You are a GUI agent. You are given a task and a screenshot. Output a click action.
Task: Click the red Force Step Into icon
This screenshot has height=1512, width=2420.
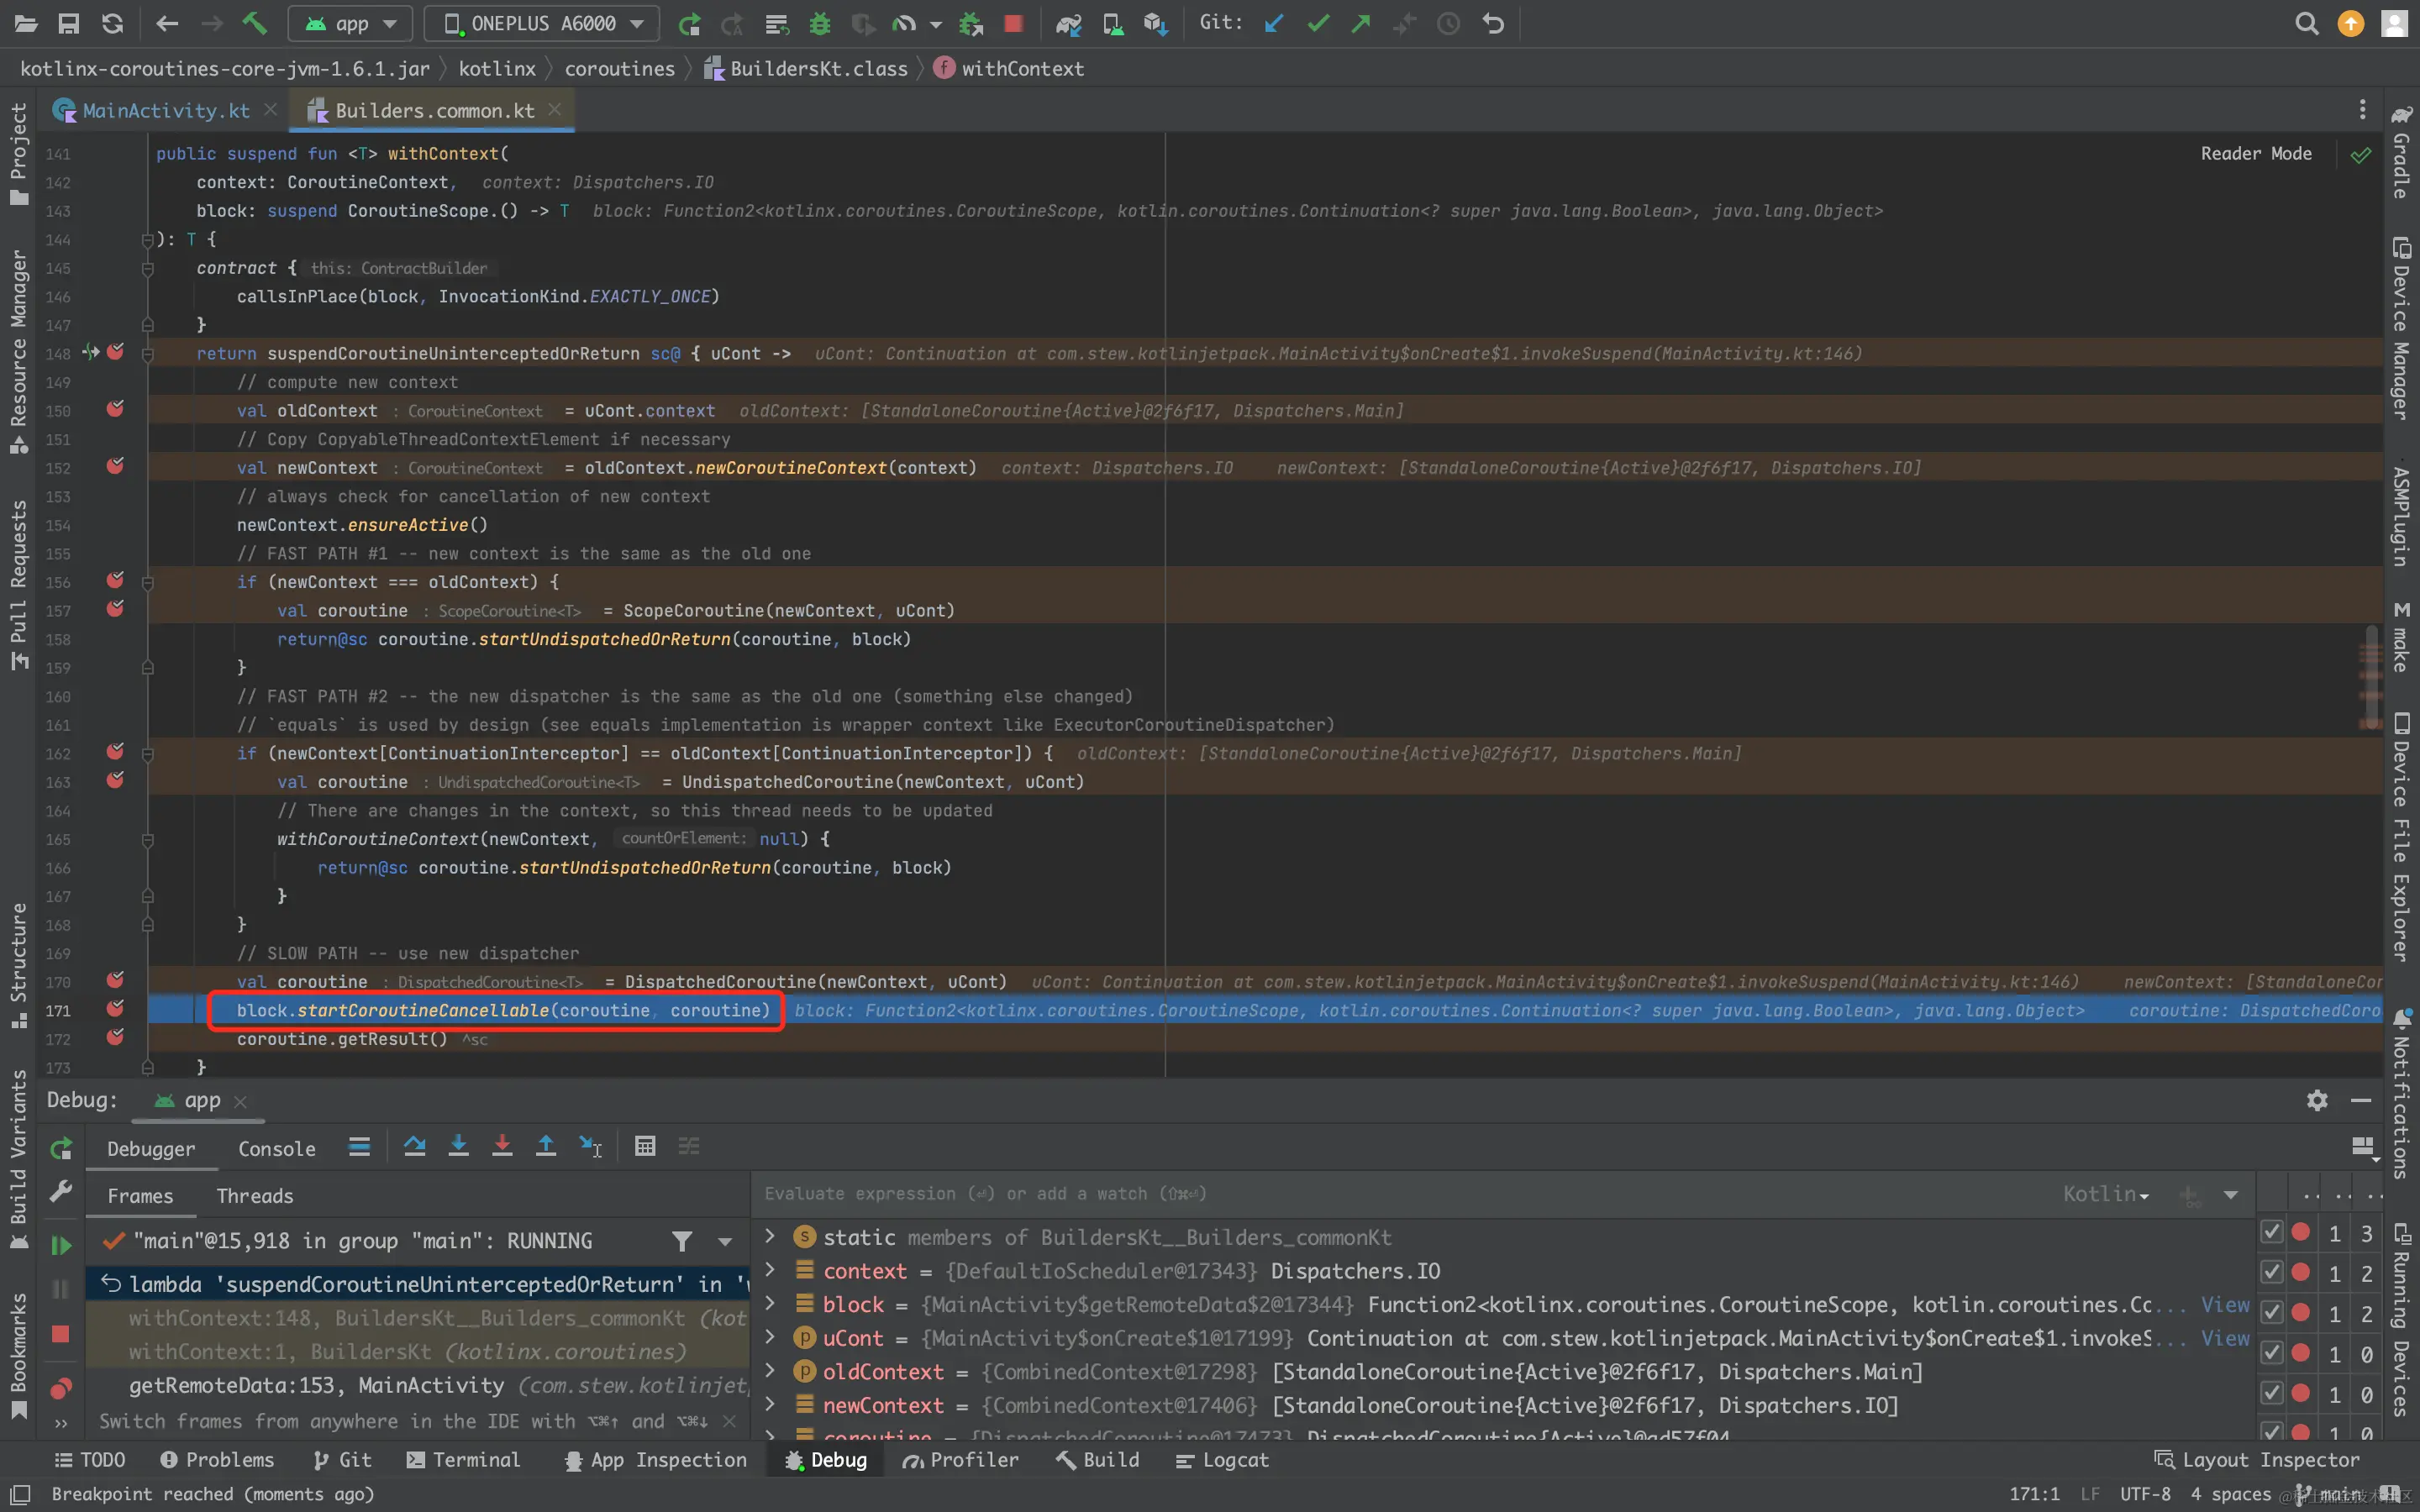(x=502, y=1146)
